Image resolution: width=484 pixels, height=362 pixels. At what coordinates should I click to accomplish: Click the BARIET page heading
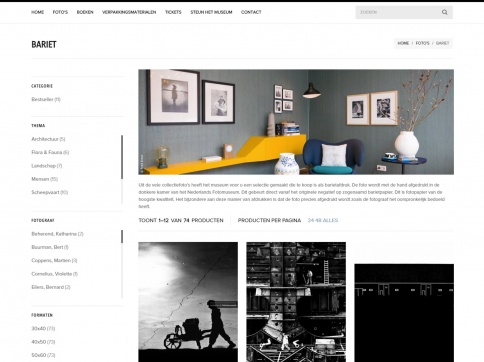point(44,44)
